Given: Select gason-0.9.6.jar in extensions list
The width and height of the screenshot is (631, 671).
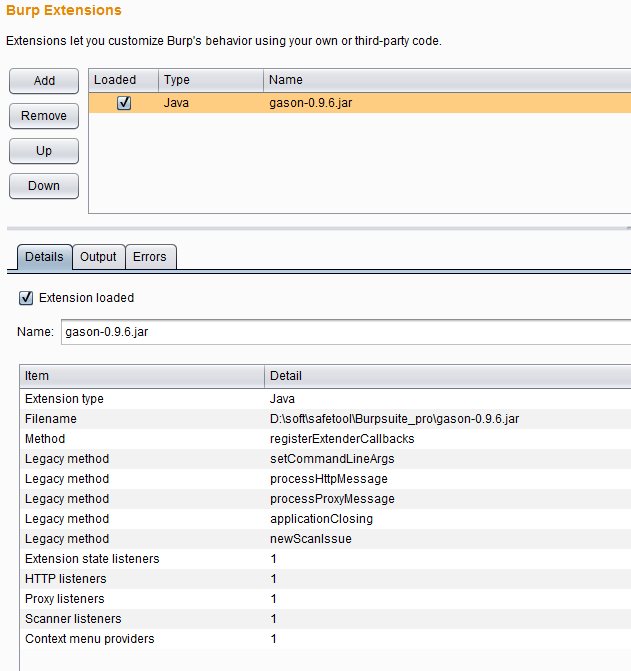Looking at the screenshot, I should [311, 103].
